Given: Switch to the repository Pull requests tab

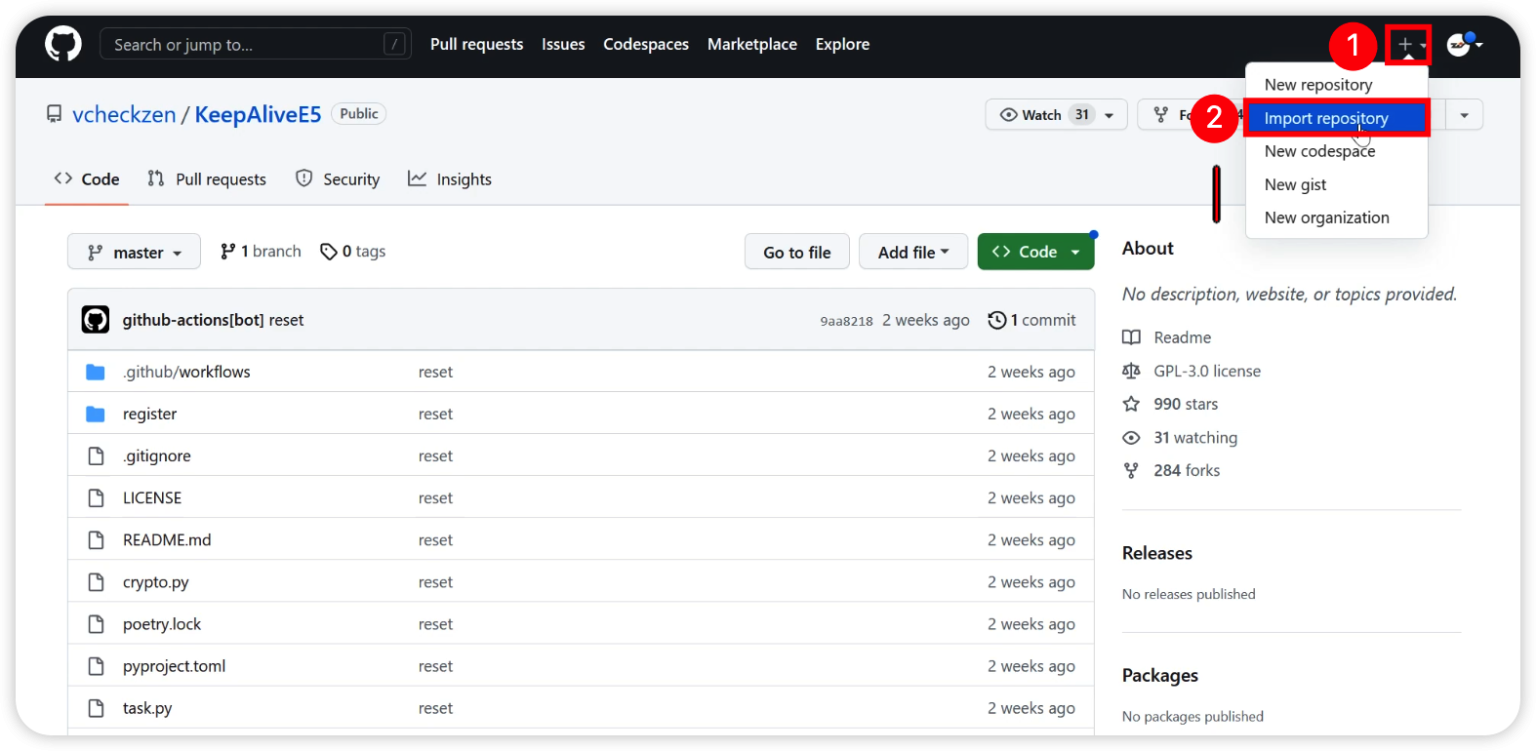Looking at the screenshot, I should pos(207,179).
